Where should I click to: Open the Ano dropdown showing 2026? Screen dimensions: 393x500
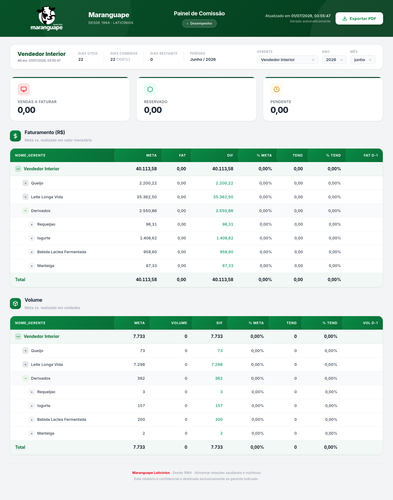(x=334, y=60)
